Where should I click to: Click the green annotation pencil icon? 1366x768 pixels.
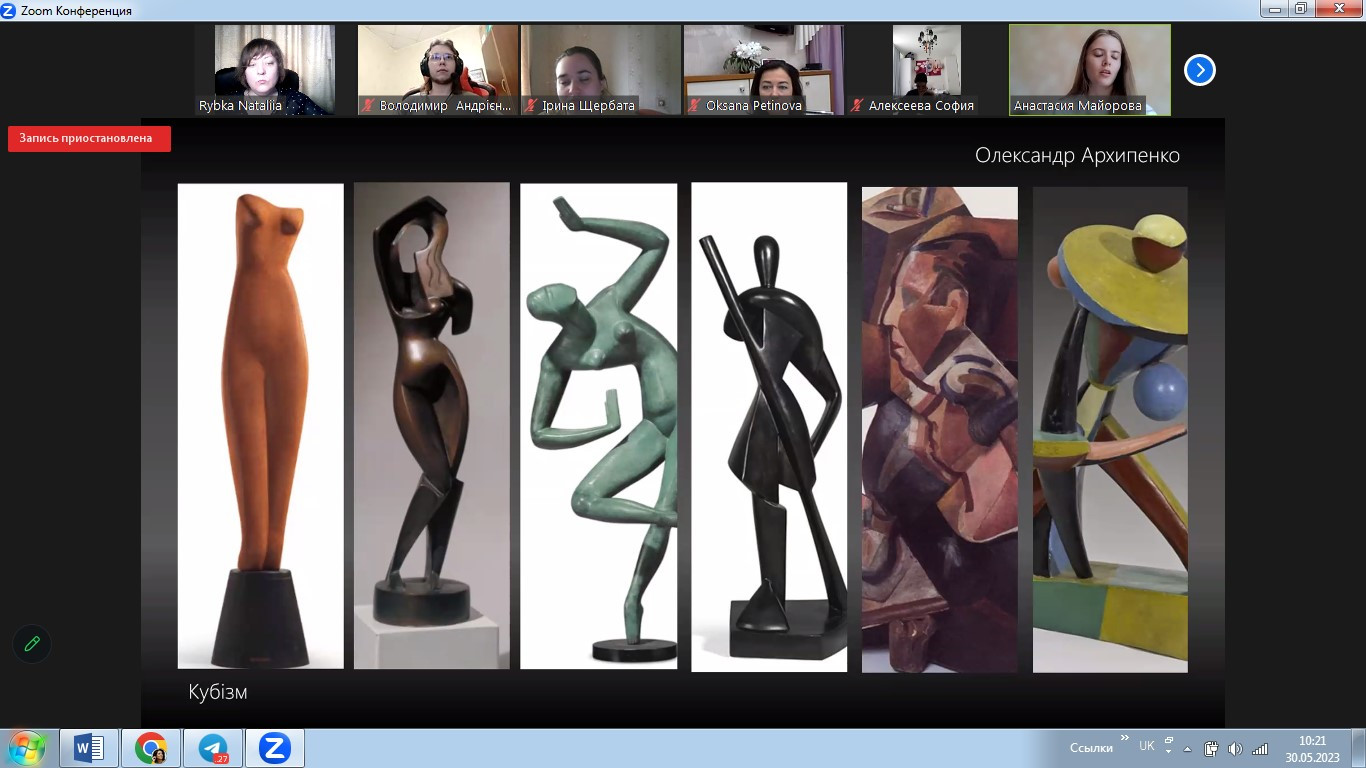pos(32,644)
